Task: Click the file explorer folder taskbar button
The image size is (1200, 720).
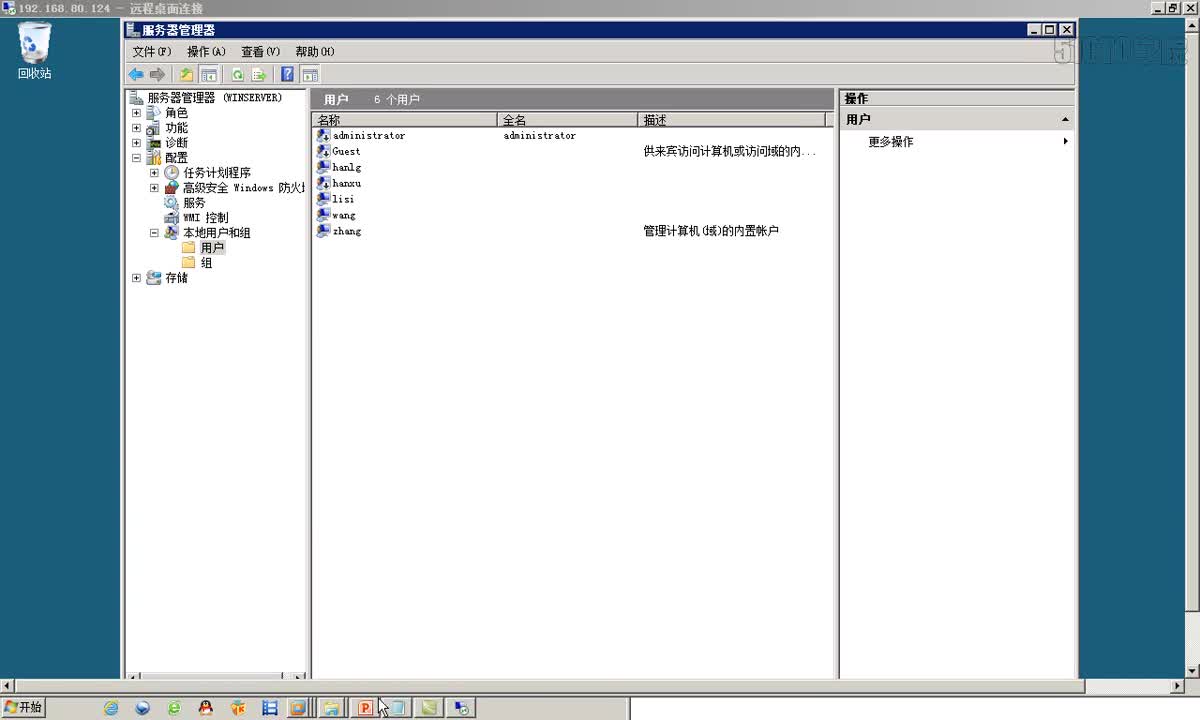Action: [332, 708]
